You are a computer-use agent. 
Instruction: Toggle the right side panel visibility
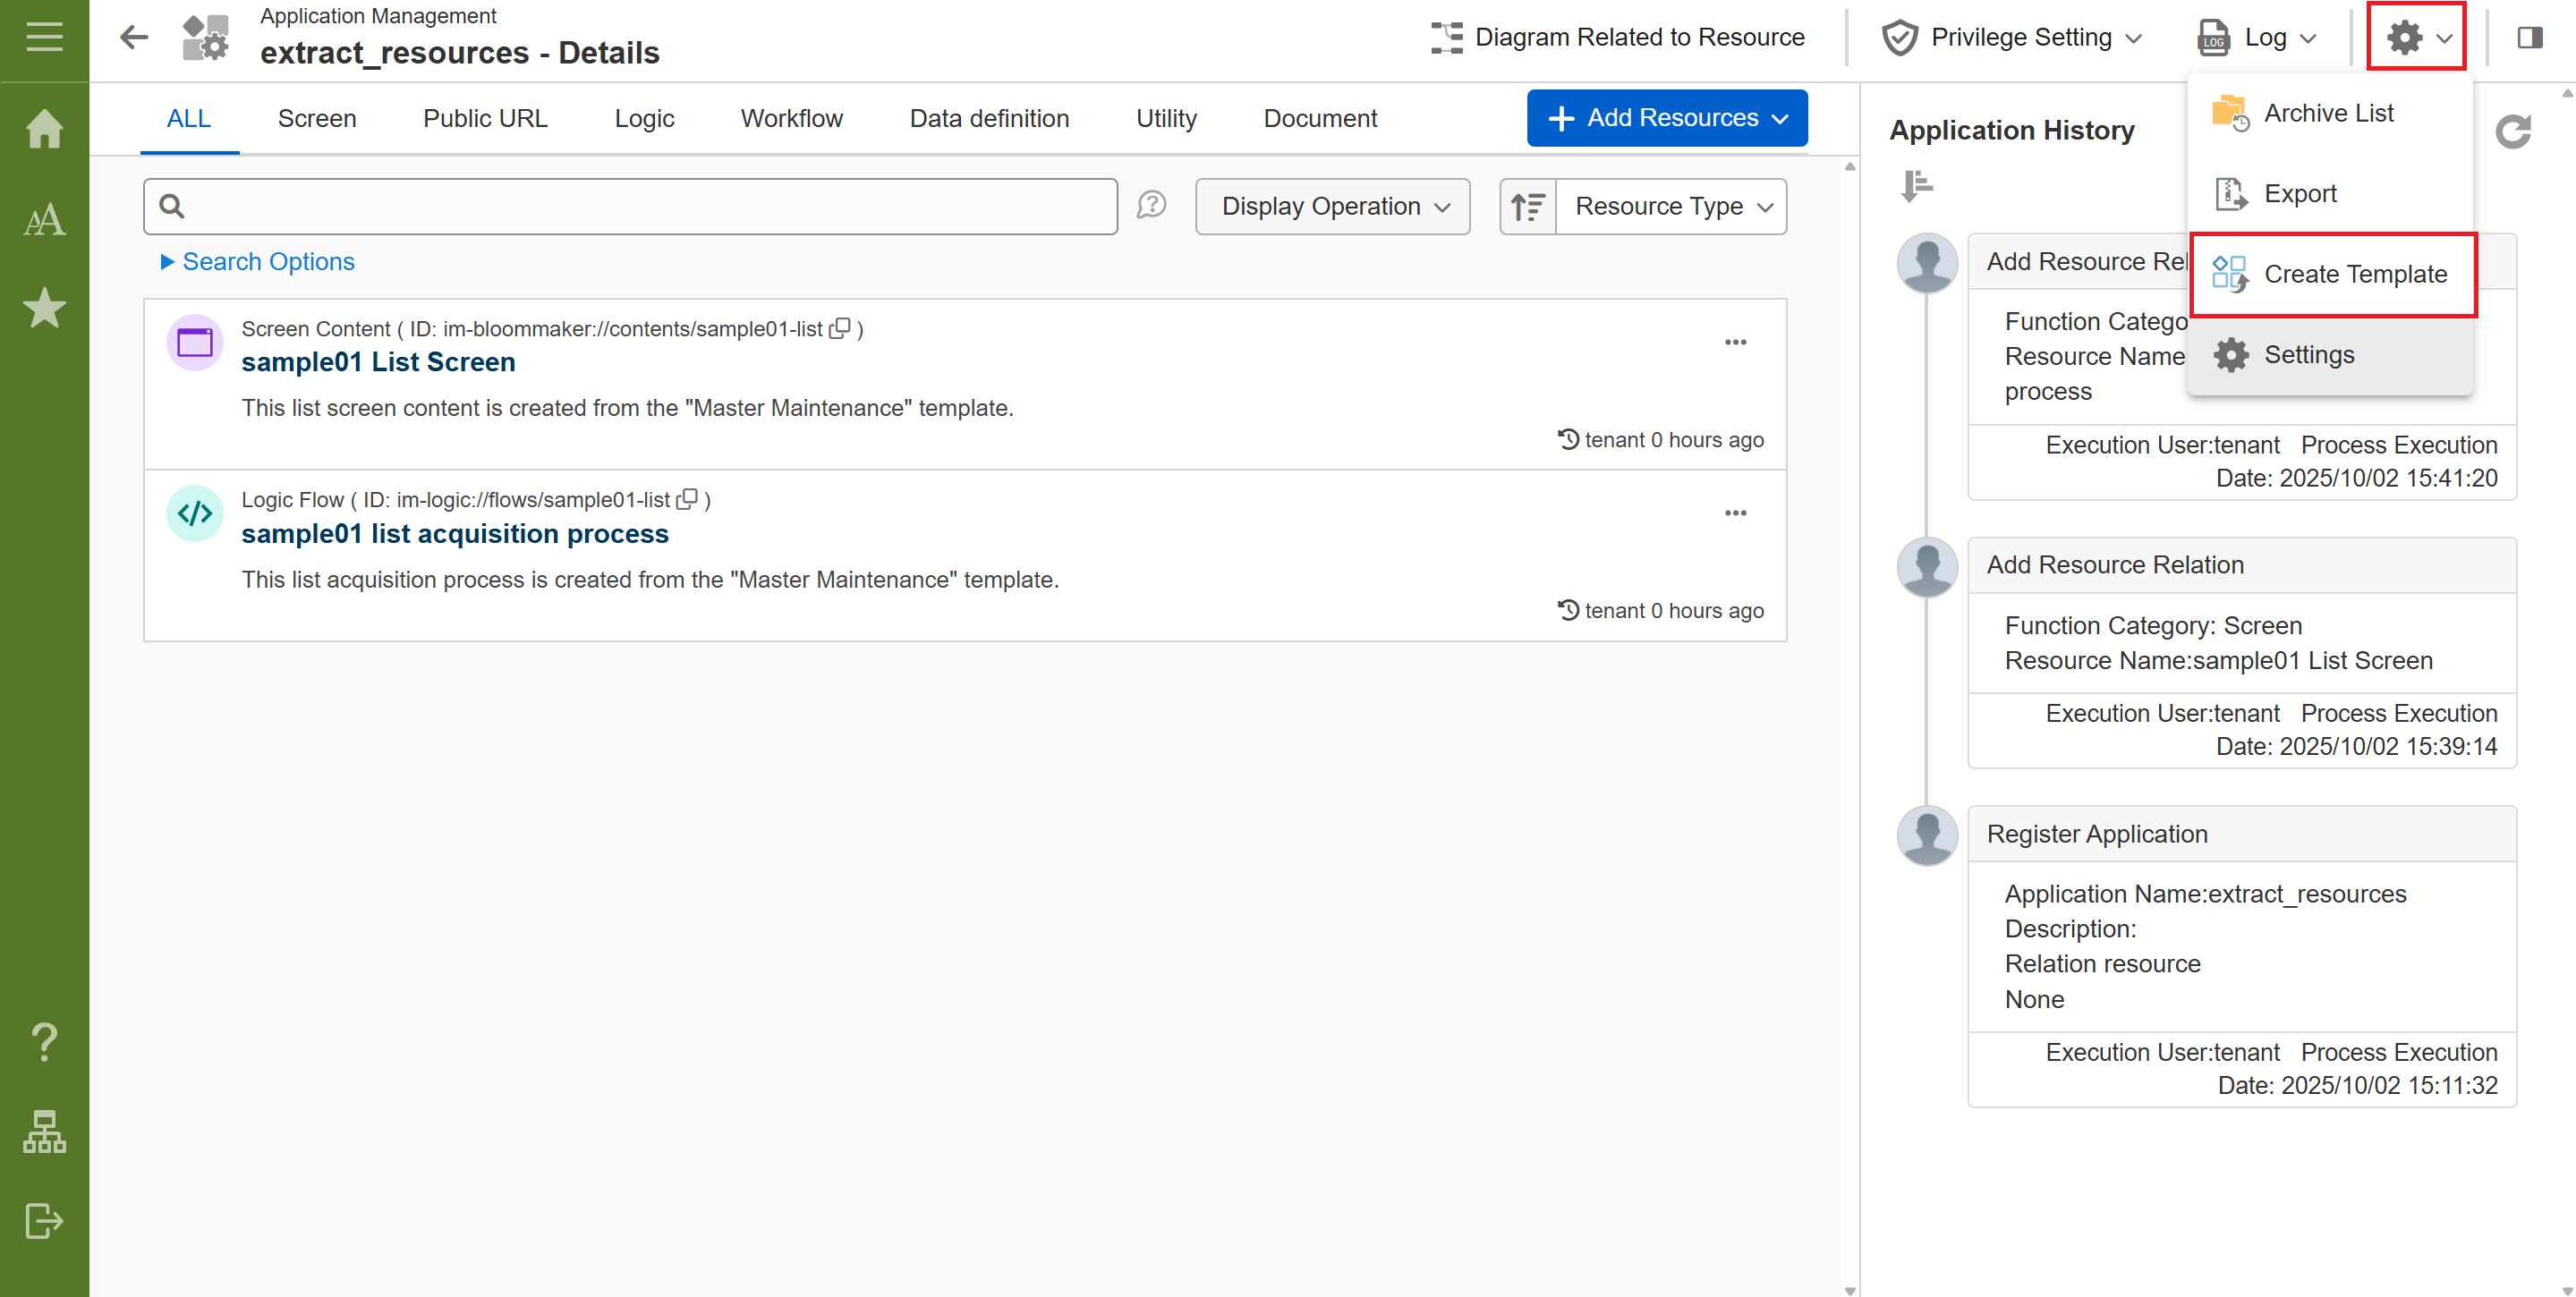(x=2529, y=38)
